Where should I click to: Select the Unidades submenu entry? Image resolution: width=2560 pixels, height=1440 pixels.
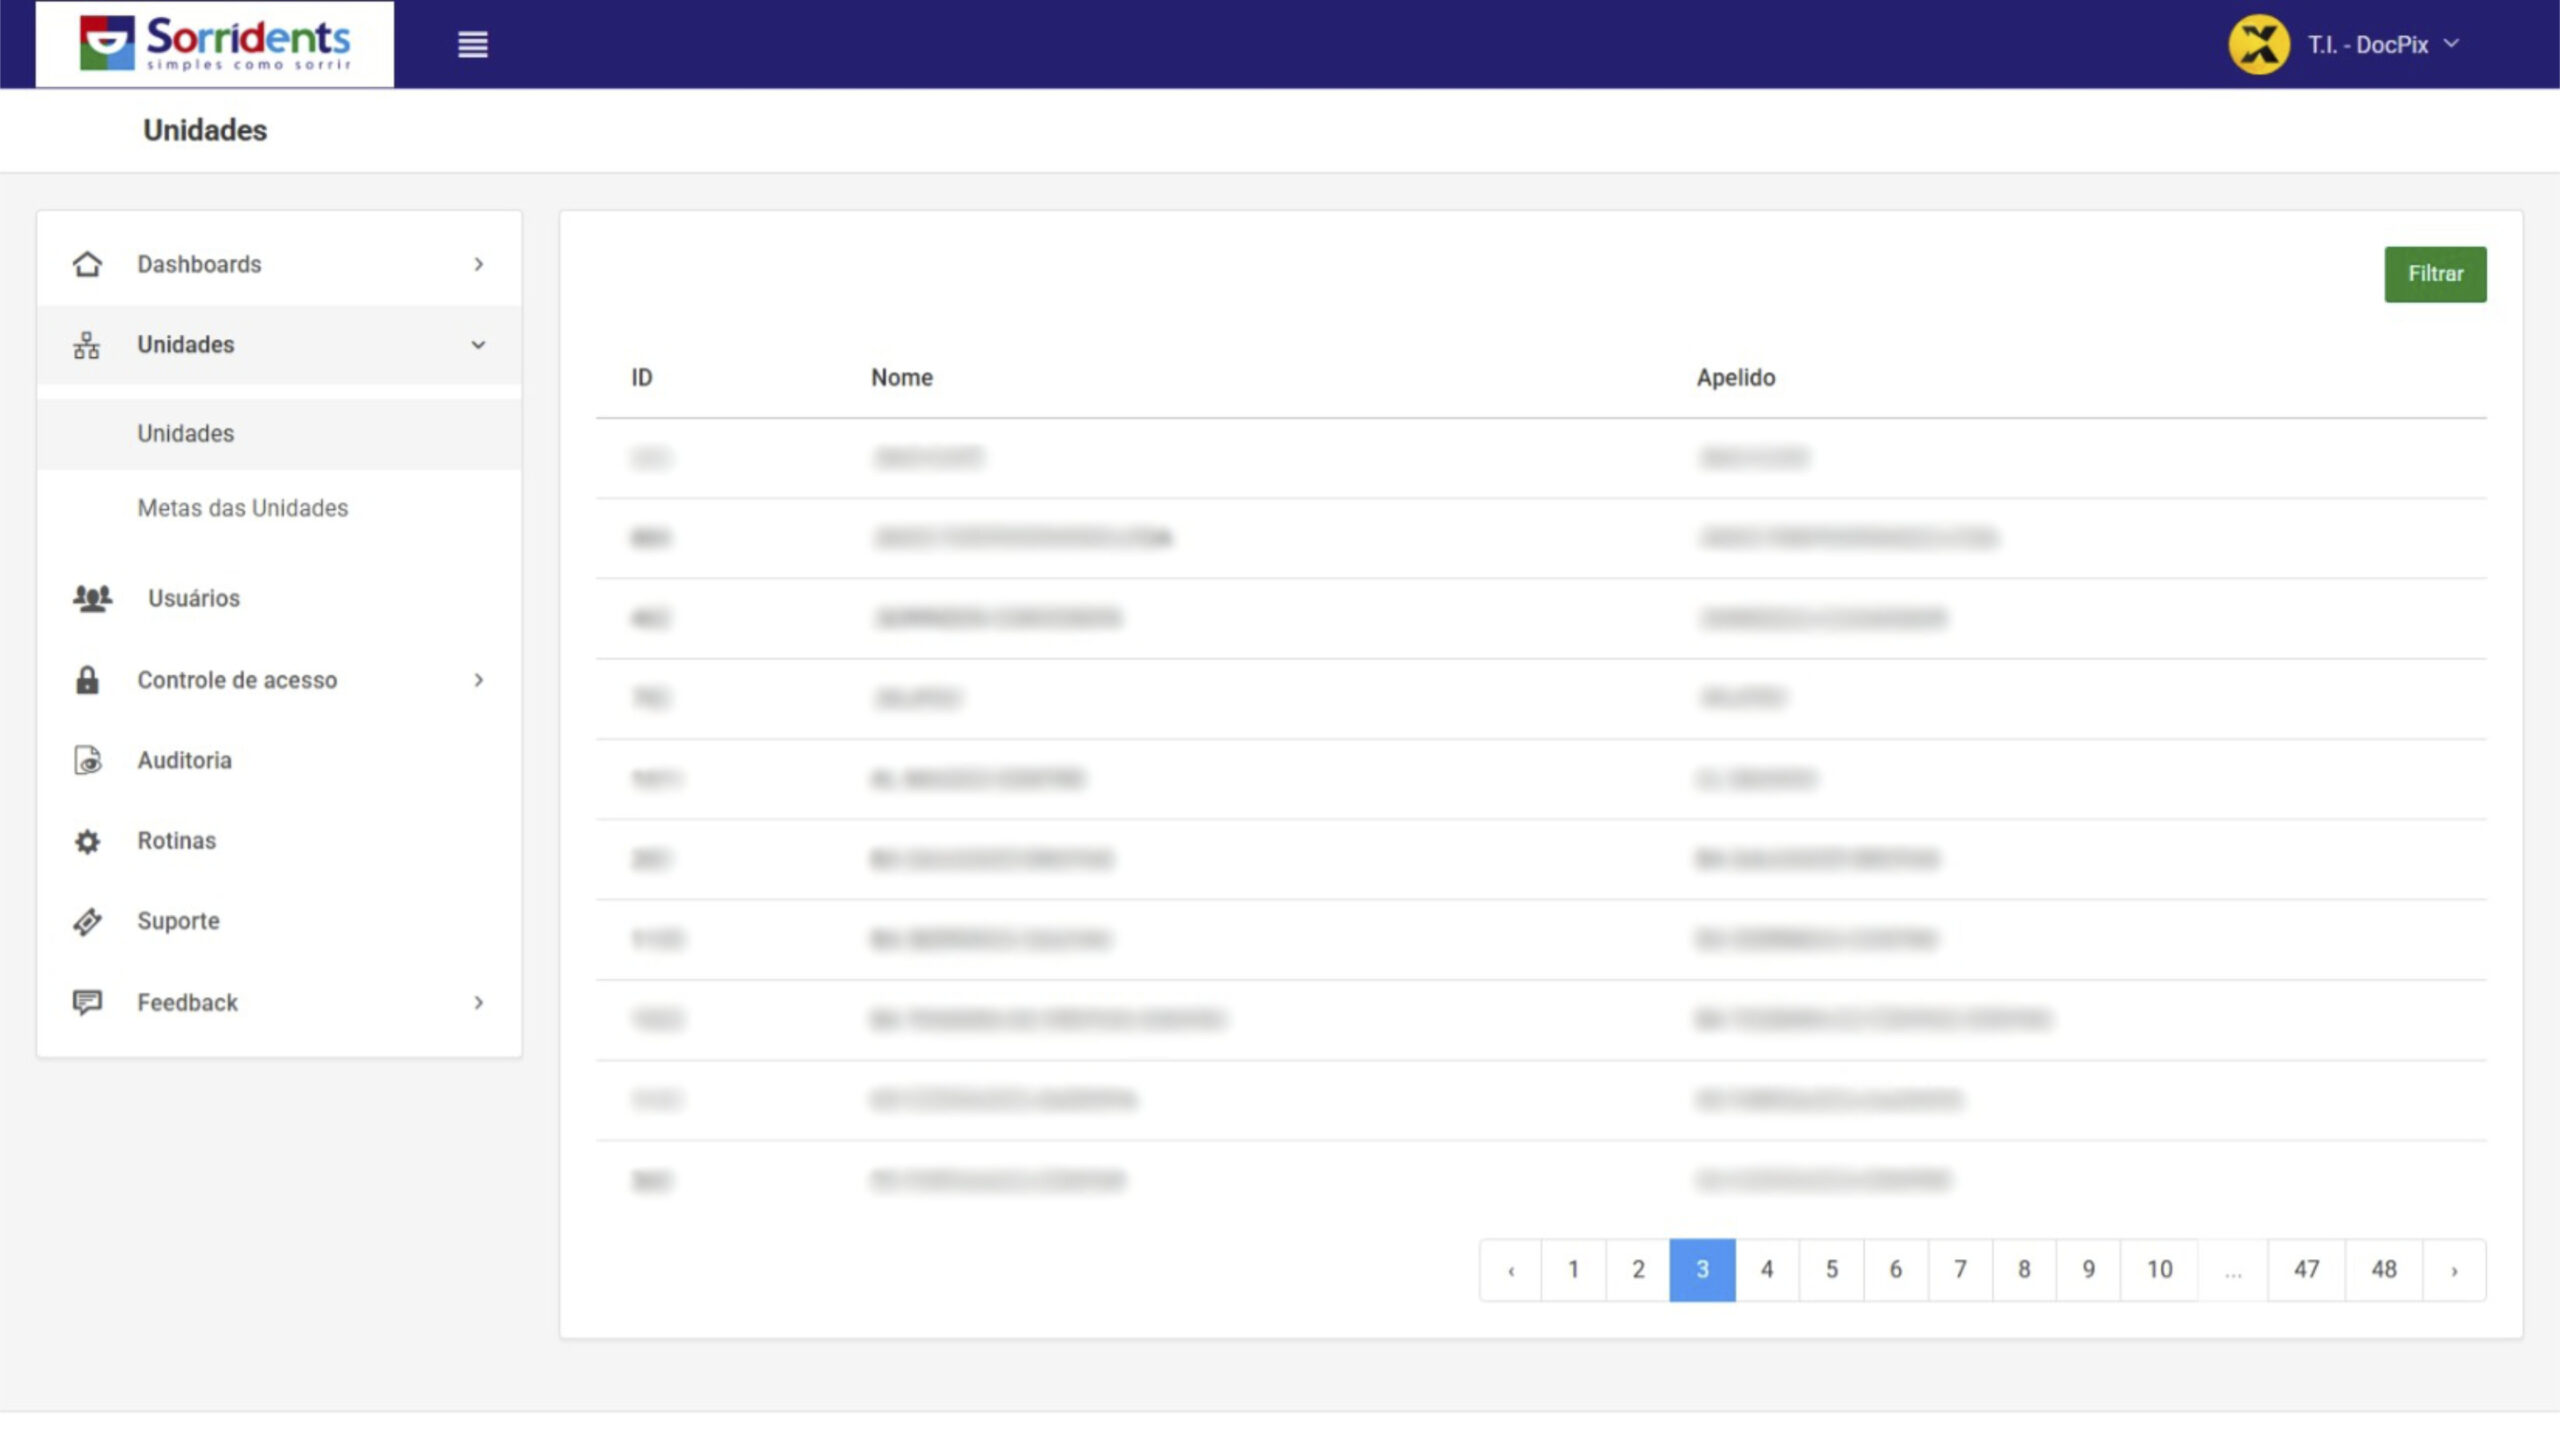click(x=186, y=434)
